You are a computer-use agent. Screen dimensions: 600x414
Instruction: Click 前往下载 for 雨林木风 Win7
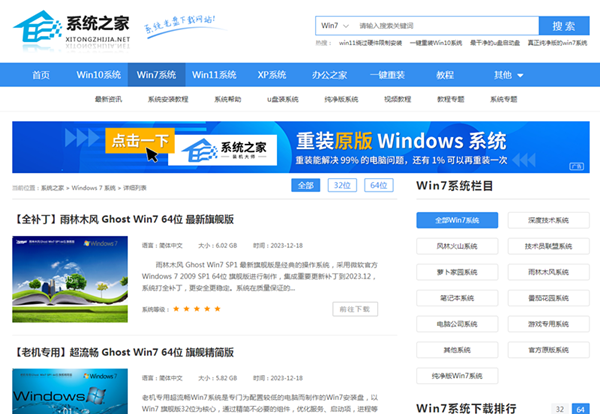point(355,309)
